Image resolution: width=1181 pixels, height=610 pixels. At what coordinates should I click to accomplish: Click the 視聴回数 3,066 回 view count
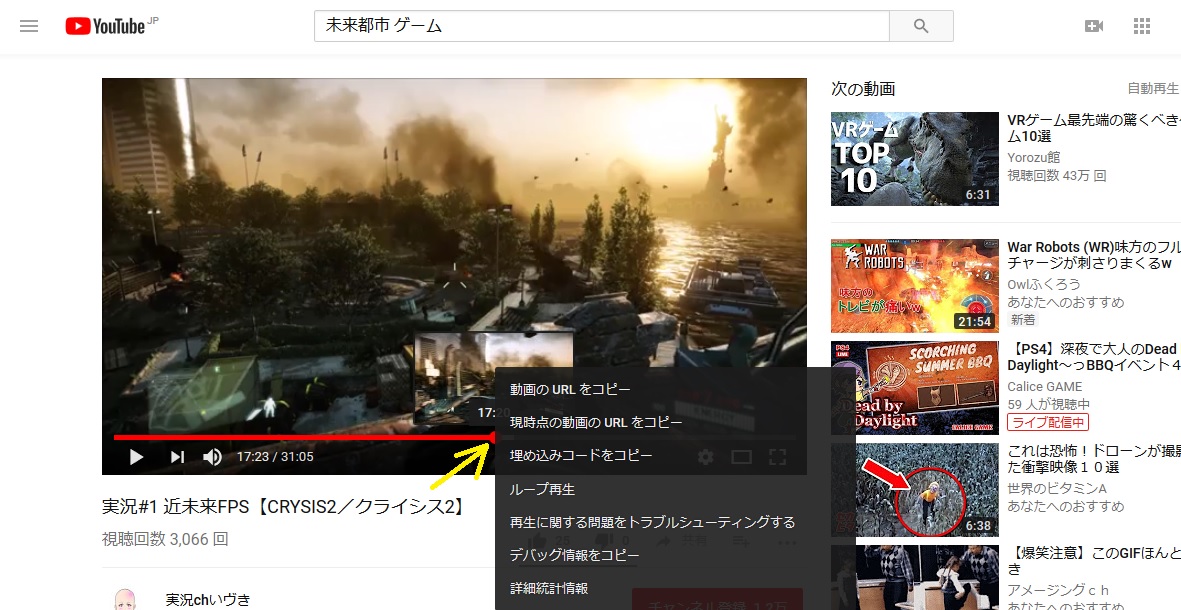click(x=165, y=539)
